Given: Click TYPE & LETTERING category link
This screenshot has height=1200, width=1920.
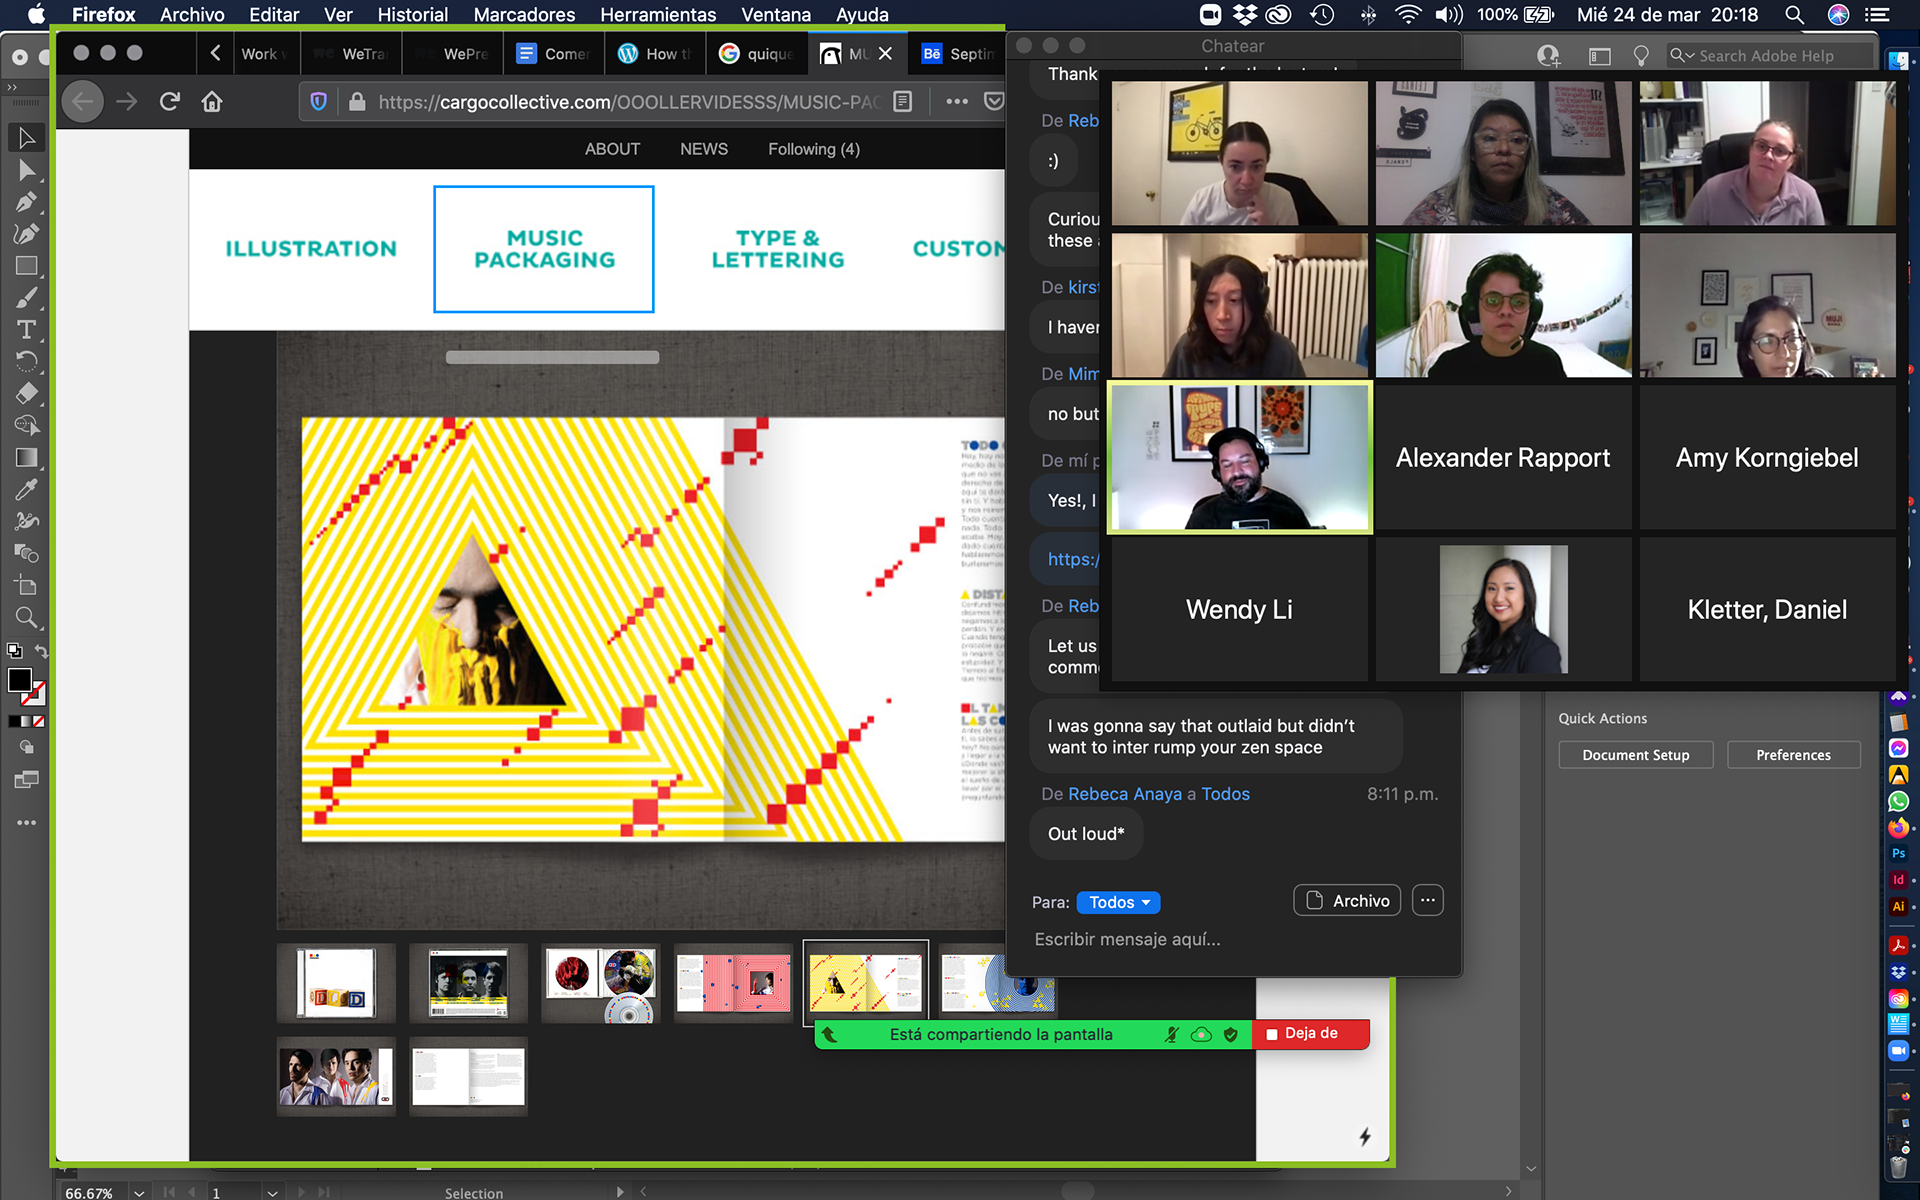Looking at the screenshot, I should tap(778, 249).
